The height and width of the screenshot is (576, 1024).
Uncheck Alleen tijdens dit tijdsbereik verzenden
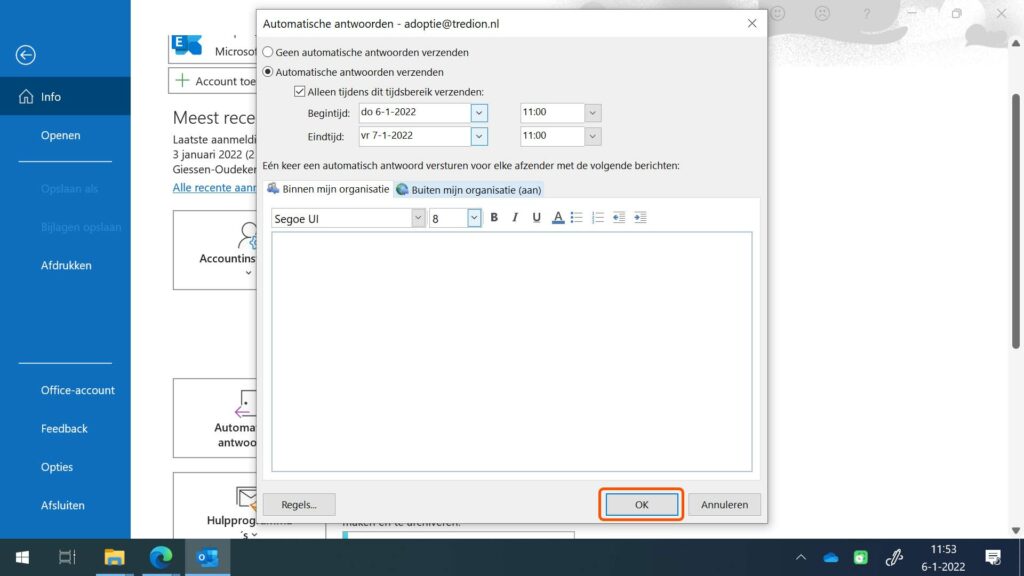click(x=299, y=92)
